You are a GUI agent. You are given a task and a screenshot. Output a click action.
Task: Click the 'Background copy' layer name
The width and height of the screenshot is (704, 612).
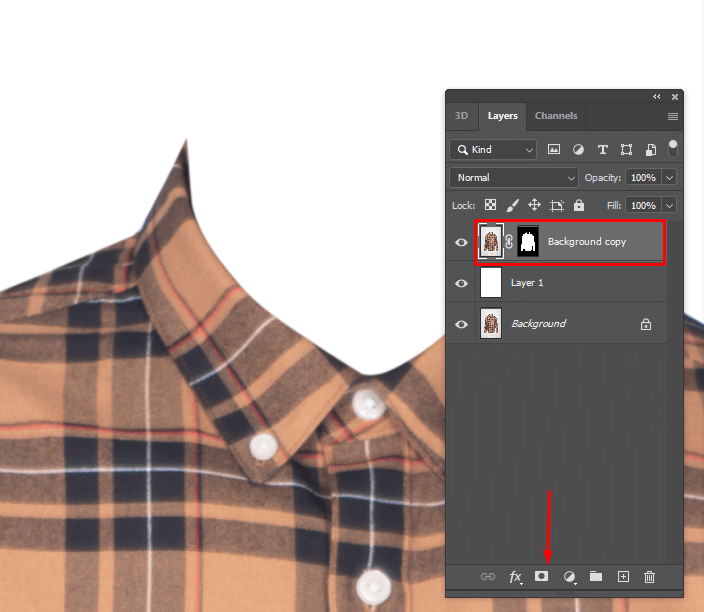click(x=587, y=242)
